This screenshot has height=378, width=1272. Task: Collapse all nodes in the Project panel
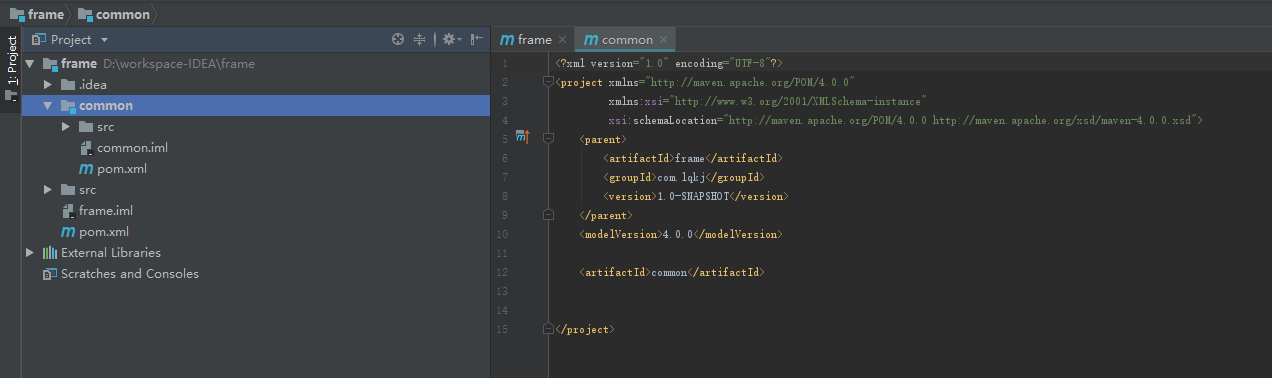[x=420, y=39]
